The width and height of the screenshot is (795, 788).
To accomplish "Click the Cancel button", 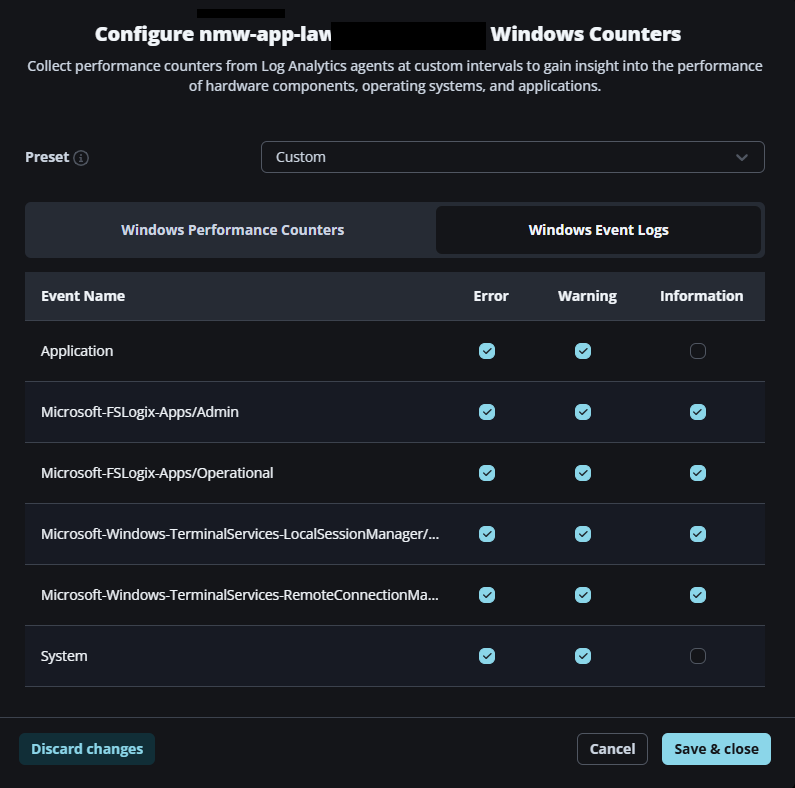I will (x=612, y=749).
